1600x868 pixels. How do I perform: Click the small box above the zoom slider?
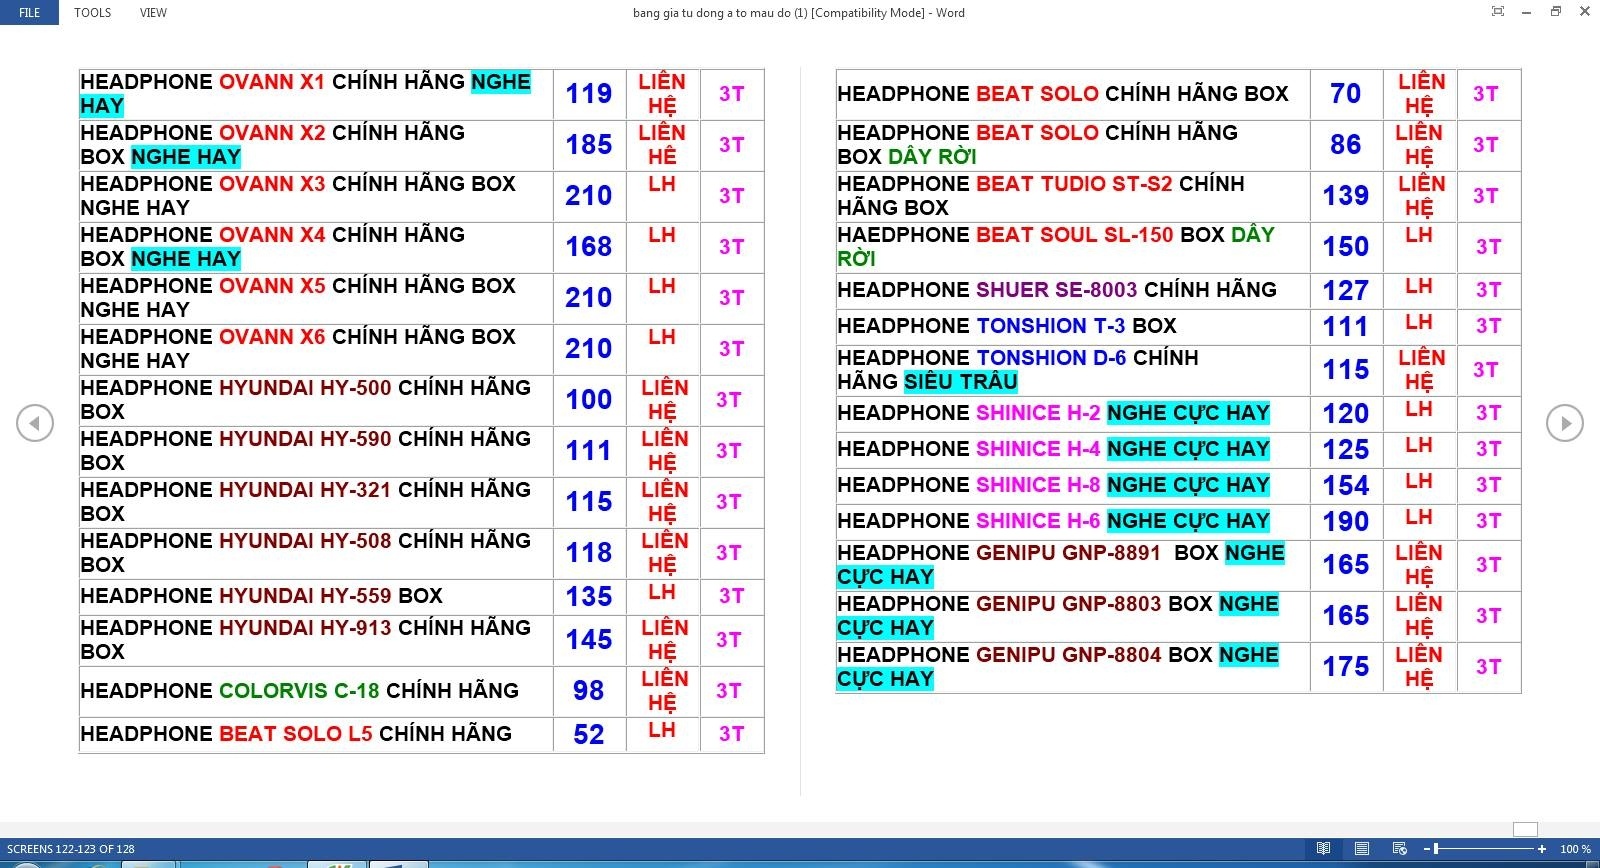1525,829
